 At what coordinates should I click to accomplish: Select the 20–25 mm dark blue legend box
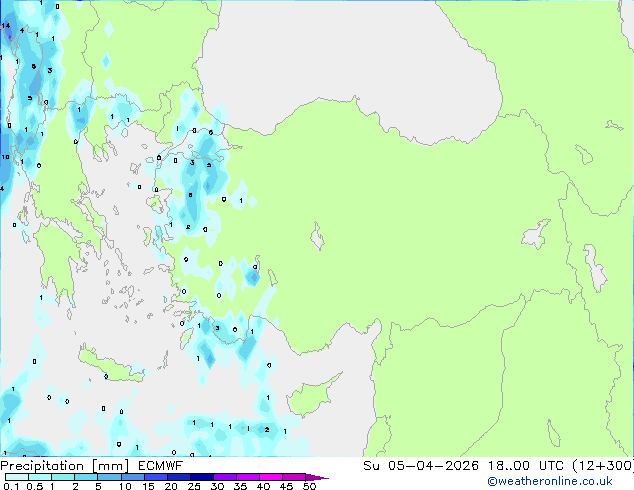pos(179,477)
